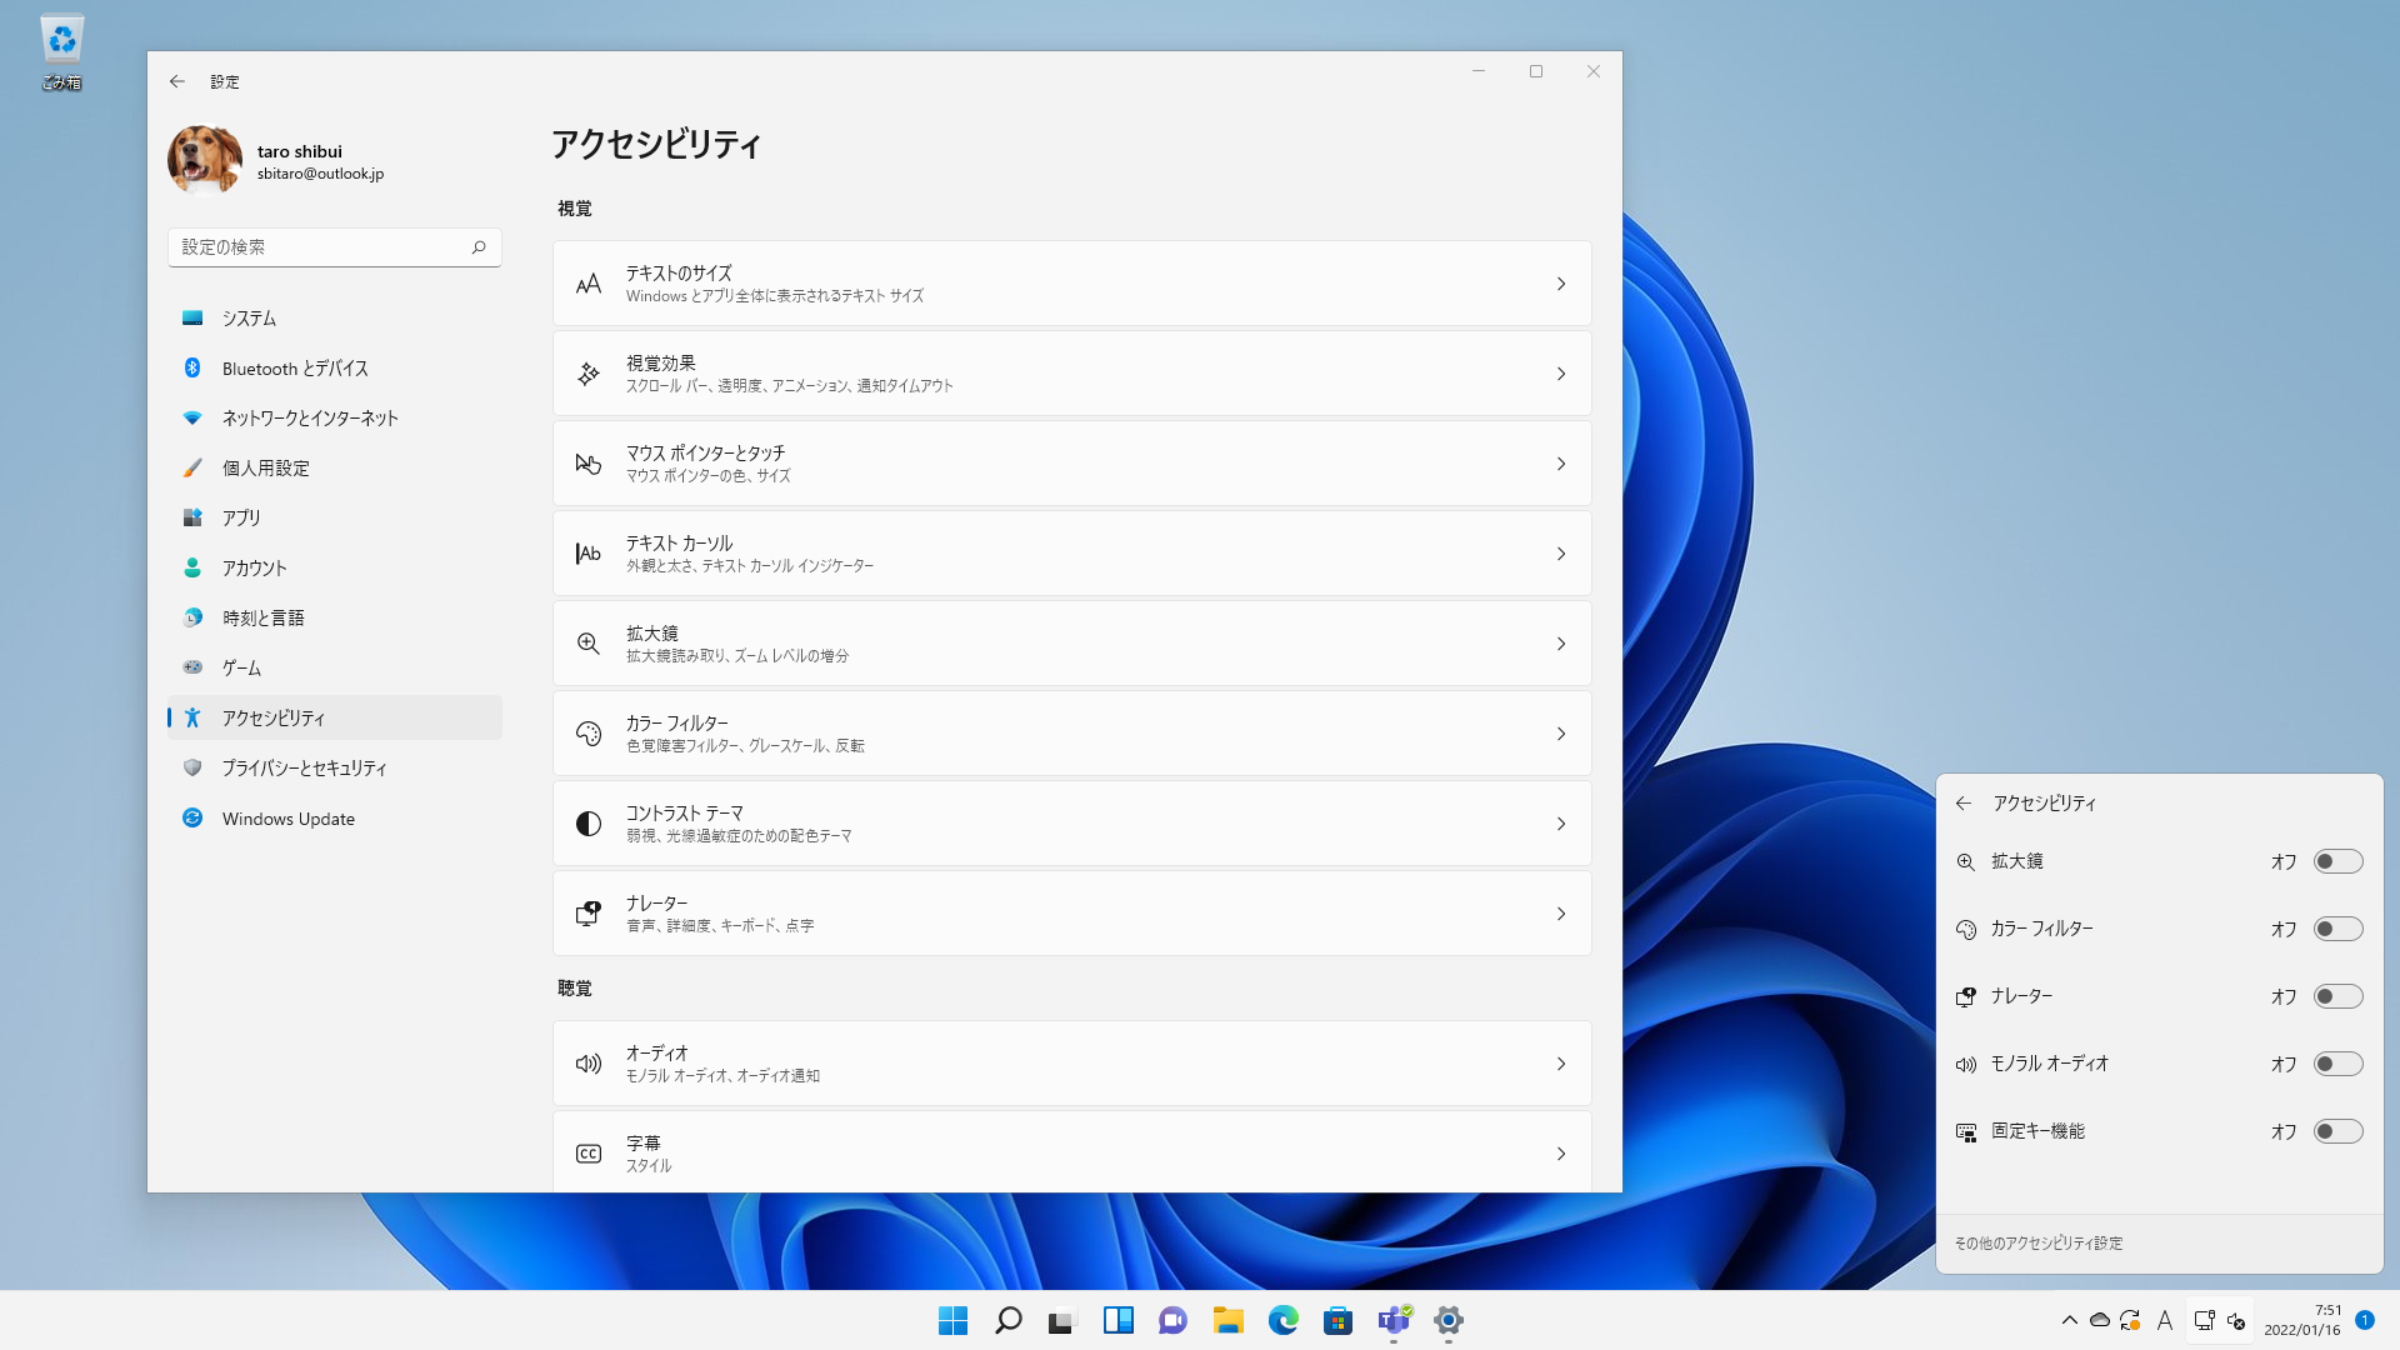Open その他のアクセシビリティ設定 link
The height and width of the screenshot is (1350, 2400).
coord(2040,1243)
